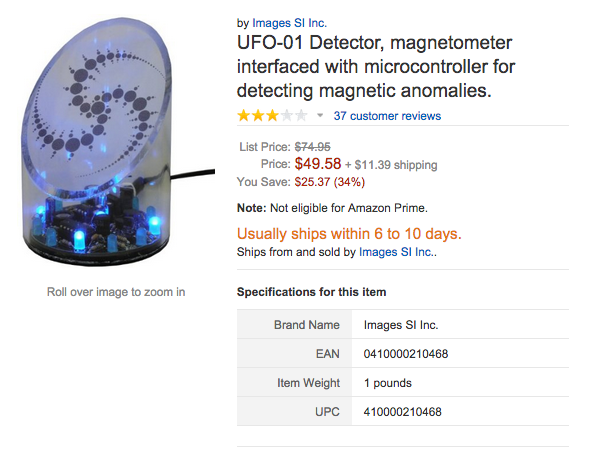Click the Specifications for this item heading
Viewport: 590px width, 458px height.
click(312, 292)
